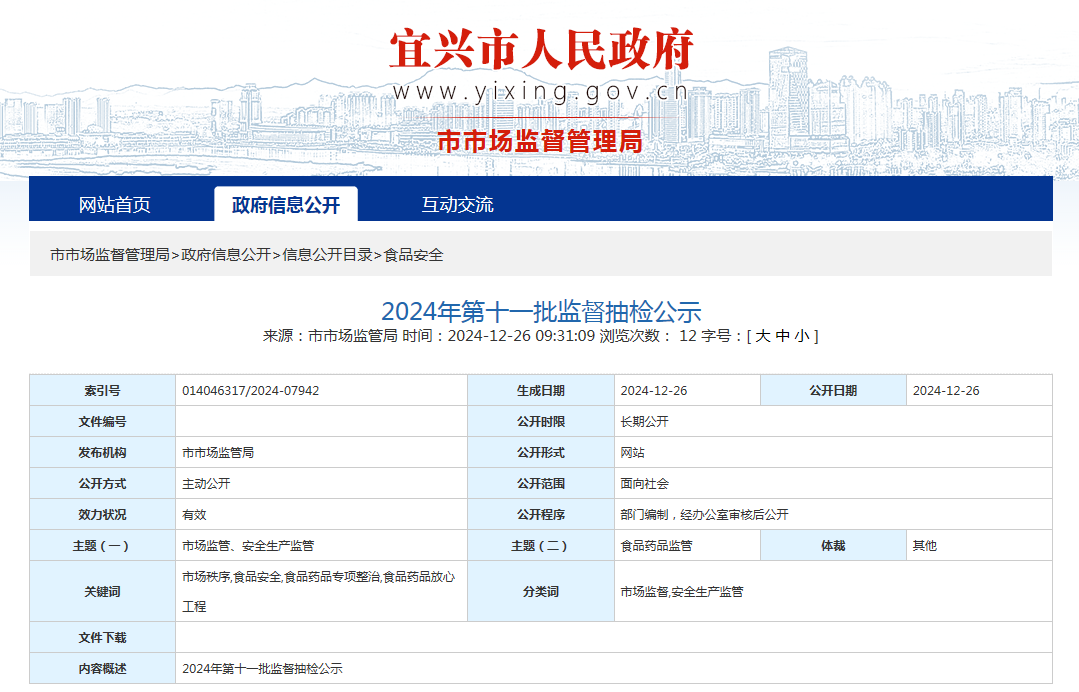Viewport: 1079px width, 692px height.
Task: Click the 公开时限 header cell
Action: tap(541, 422)
